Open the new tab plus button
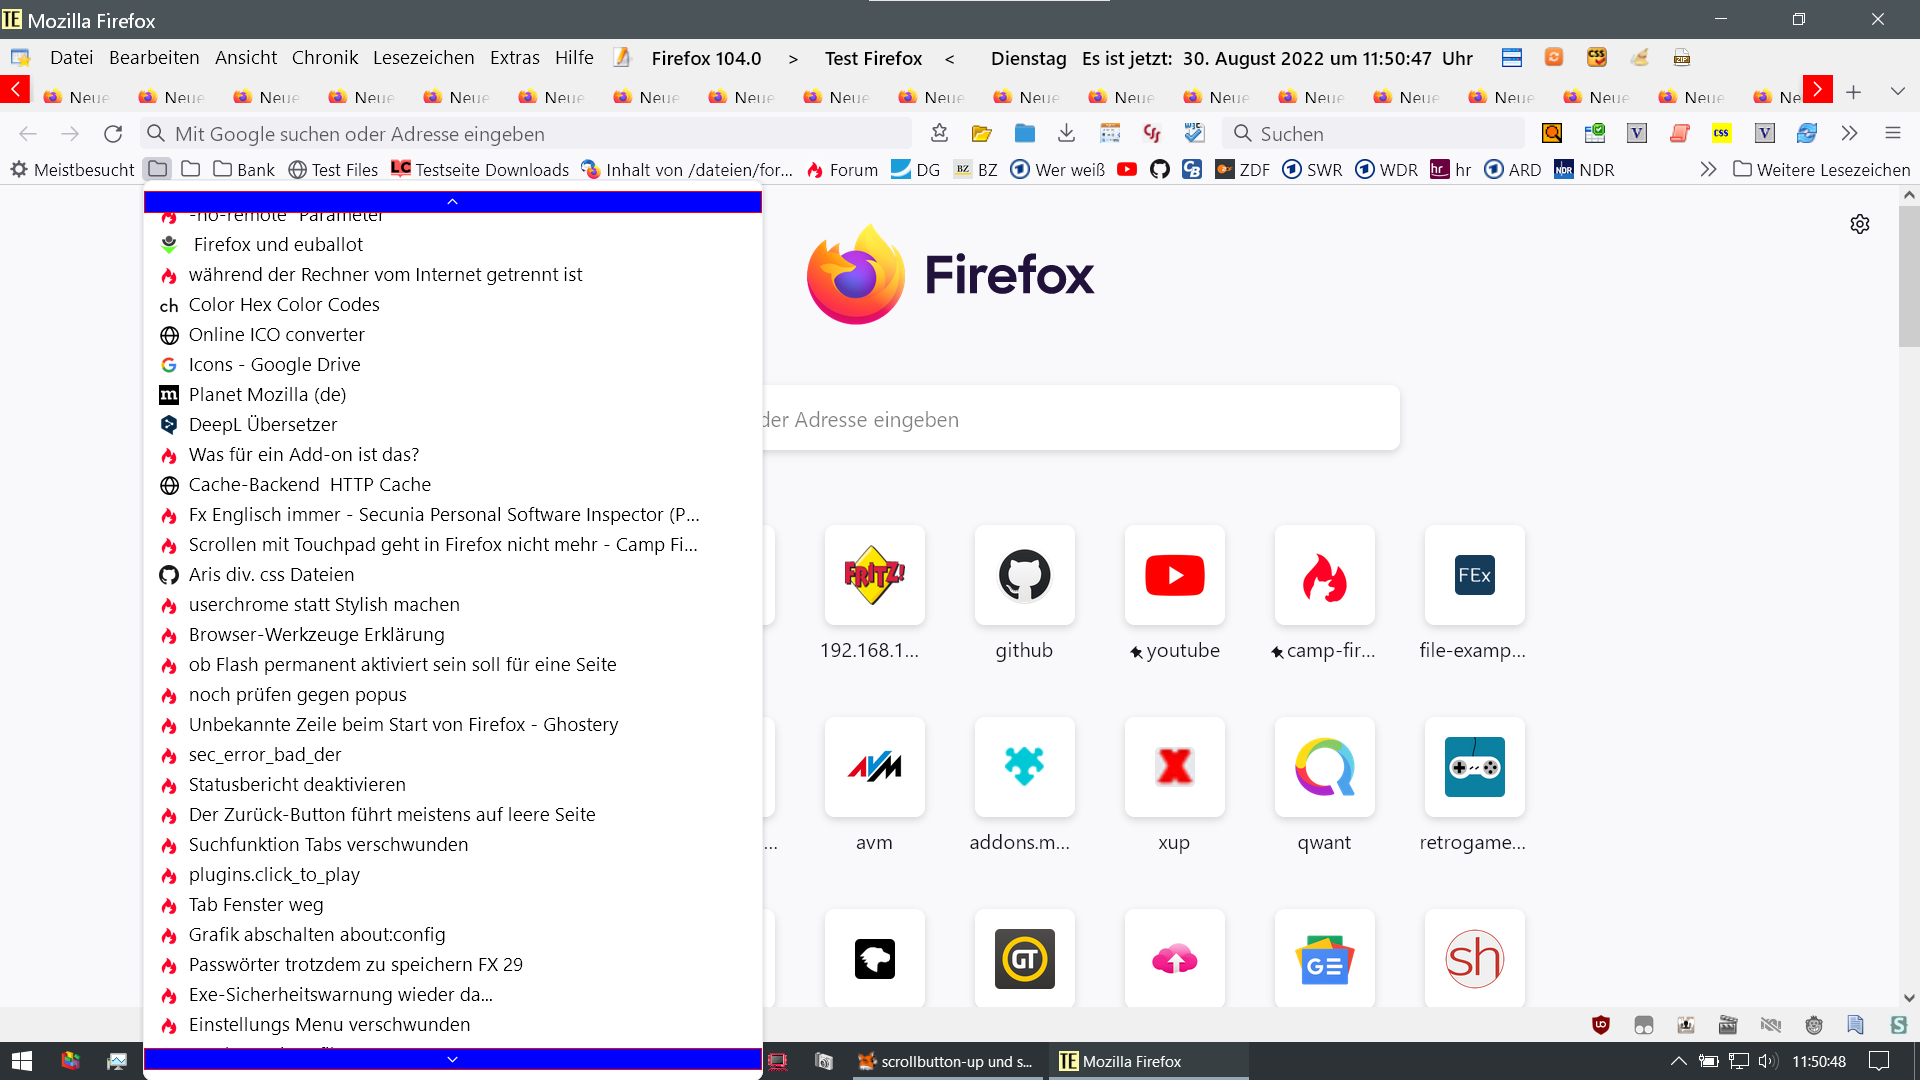1920x1080 pixels. point(1853,92)
